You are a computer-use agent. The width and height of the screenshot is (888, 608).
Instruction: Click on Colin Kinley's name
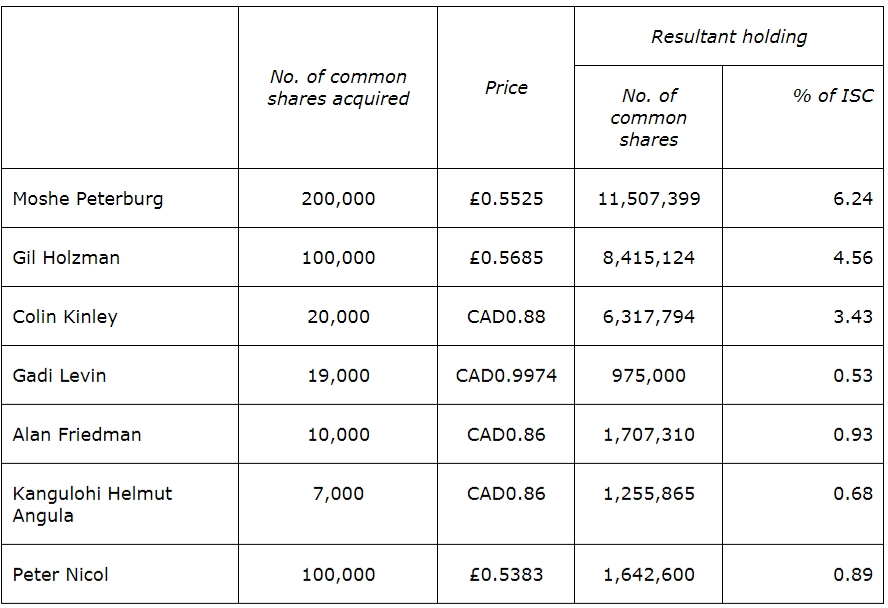[65, 317]
